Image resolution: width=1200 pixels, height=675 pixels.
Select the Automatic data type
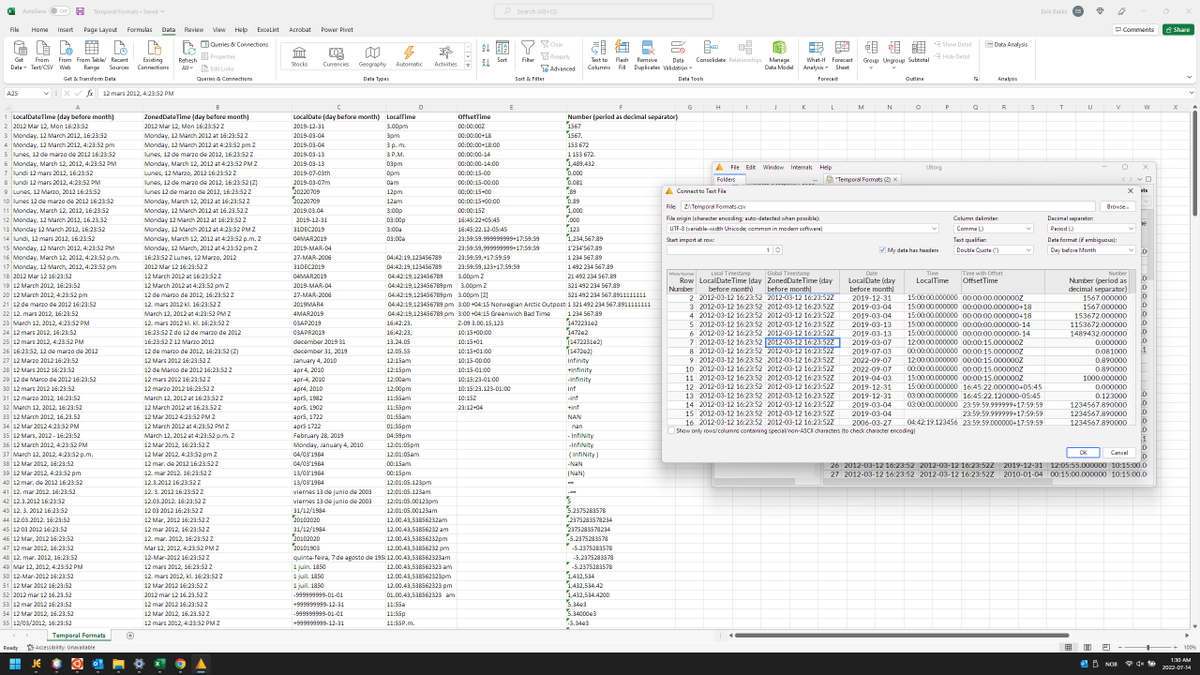[x=409, y=56]
